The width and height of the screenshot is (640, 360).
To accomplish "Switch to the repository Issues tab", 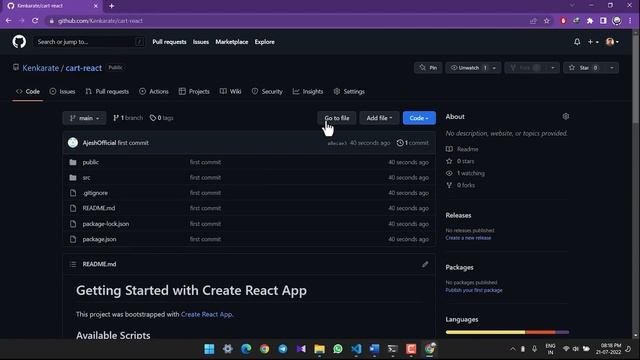I will click(62, 91).
